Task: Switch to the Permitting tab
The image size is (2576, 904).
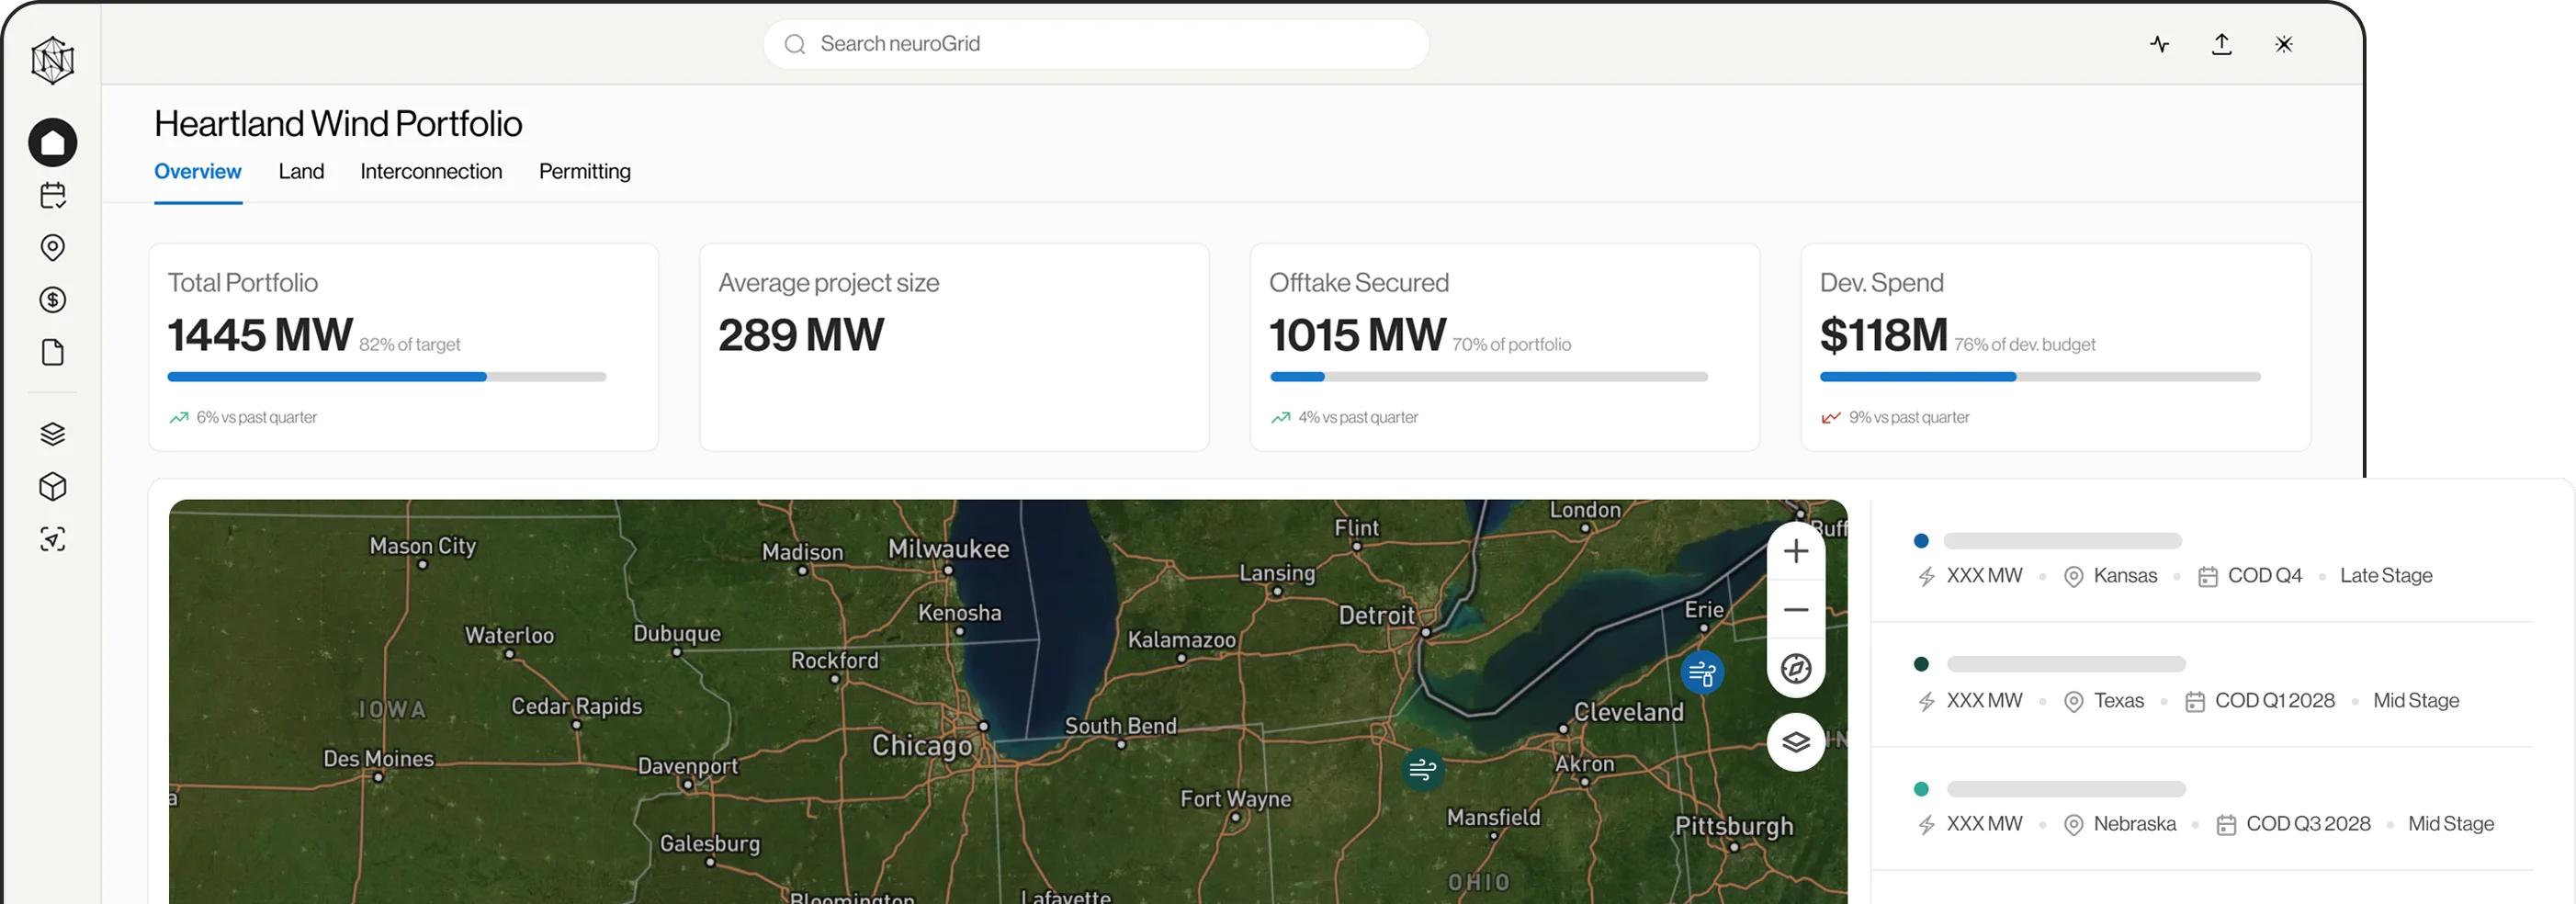Action: point(585,172)
